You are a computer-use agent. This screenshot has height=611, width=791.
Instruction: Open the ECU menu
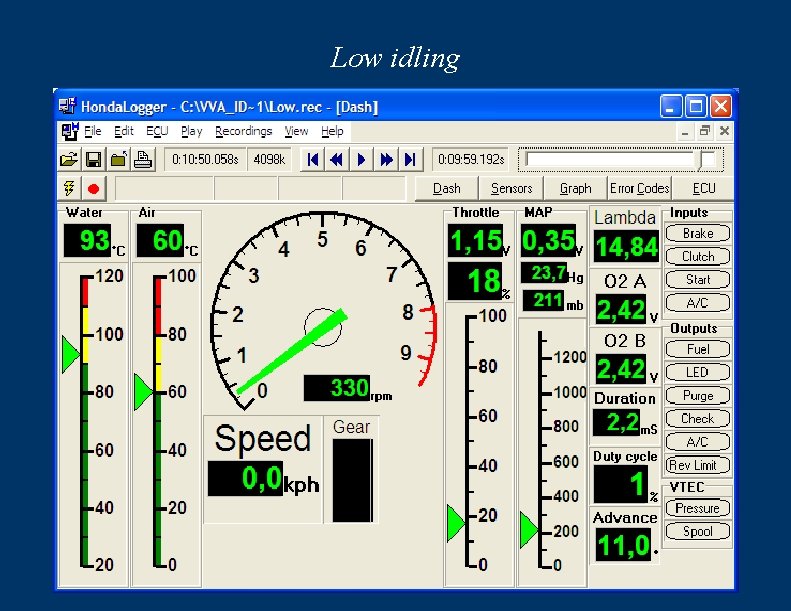click(157, 131)
